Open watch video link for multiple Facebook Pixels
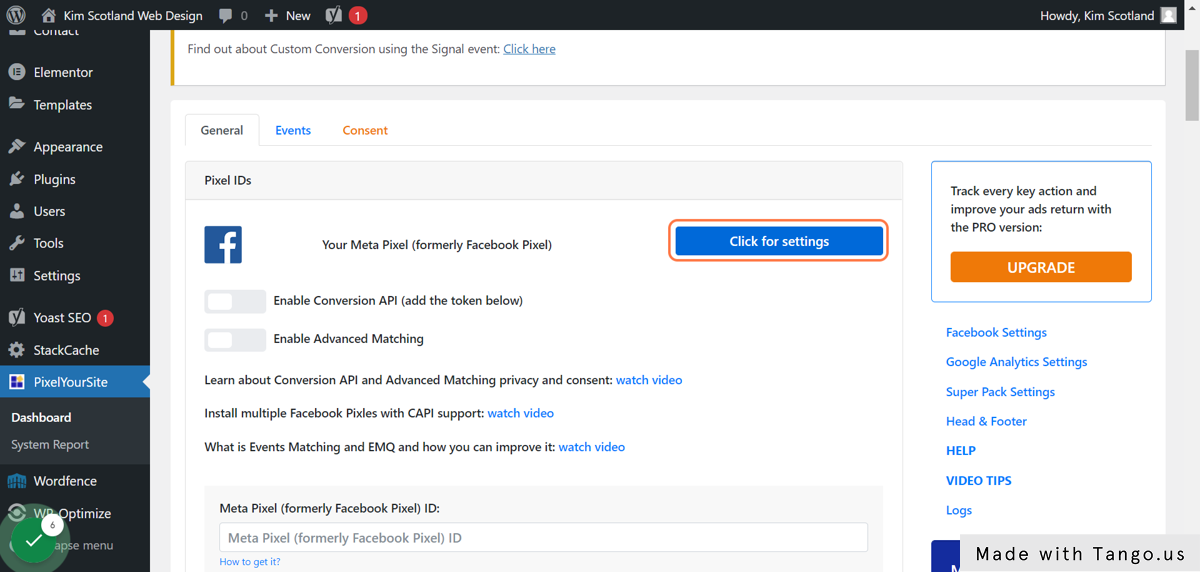The width and height of the screenshot is (1200, 572). pyautogui.click(x=520, y=413)
